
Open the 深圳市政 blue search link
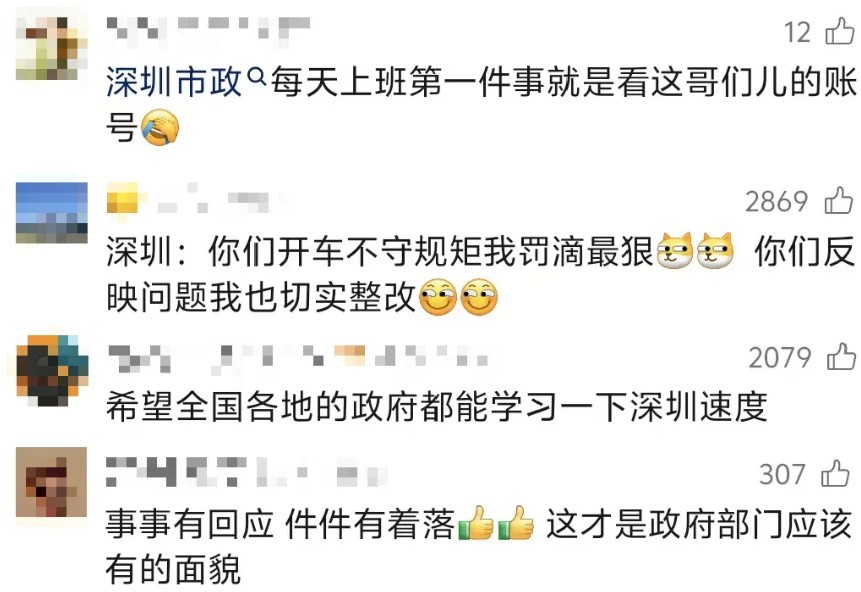pyautogui.click(x=174, y=82)
